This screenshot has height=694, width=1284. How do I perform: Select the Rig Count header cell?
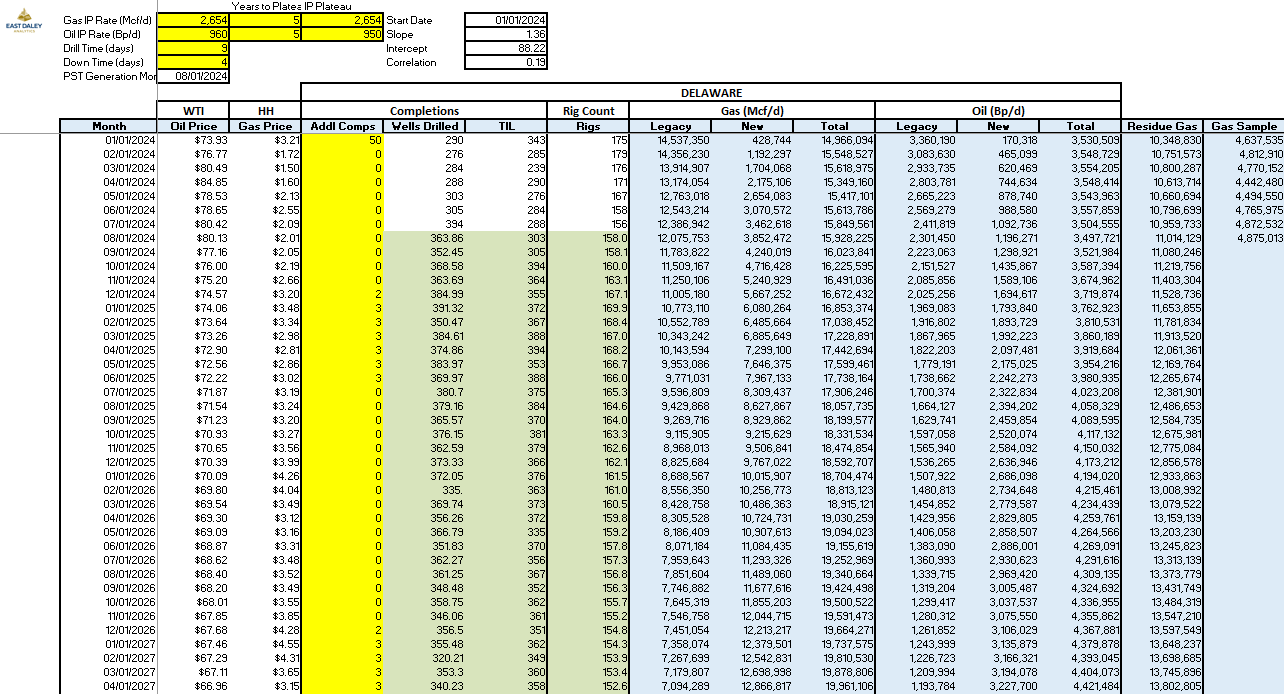pos(589,111)
